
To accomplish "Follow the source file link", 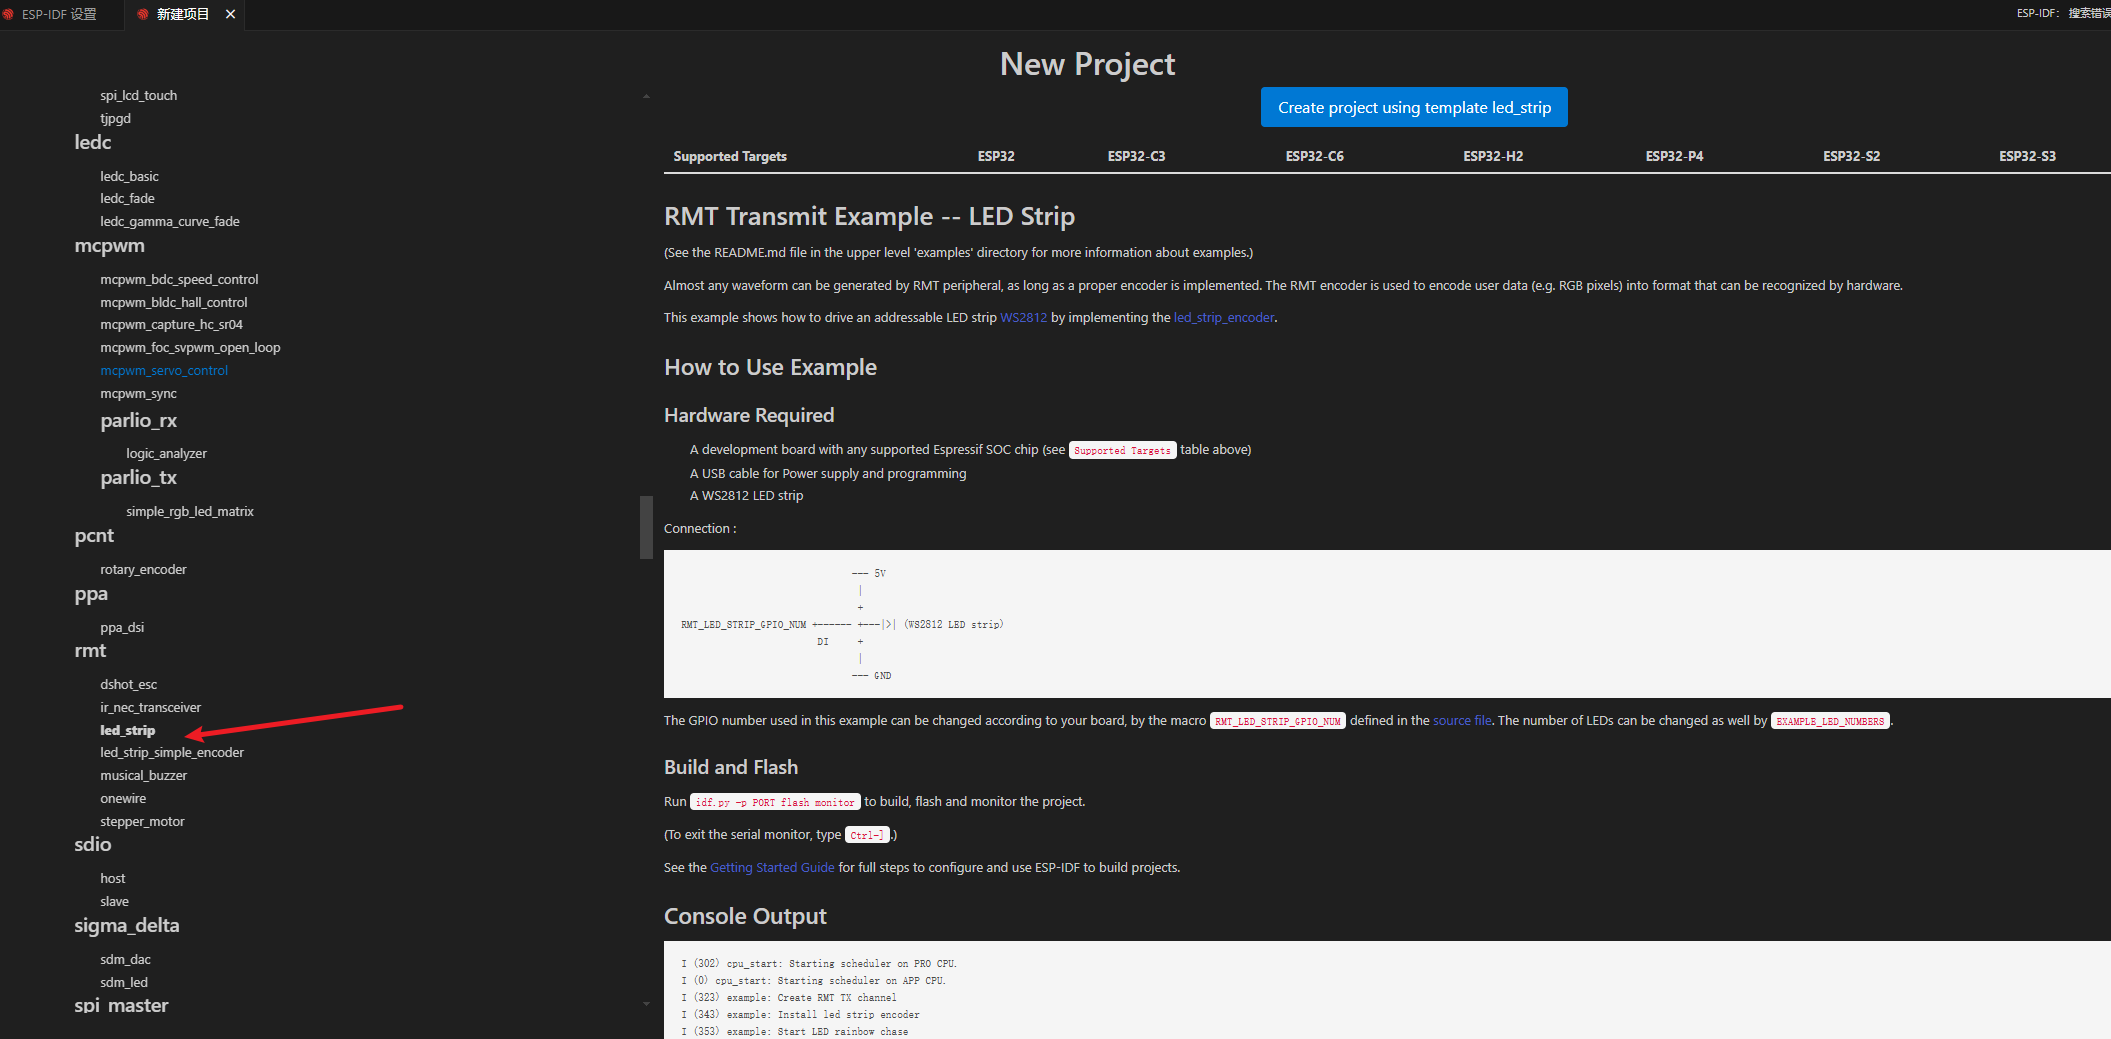I will (x=1461, y=721).
